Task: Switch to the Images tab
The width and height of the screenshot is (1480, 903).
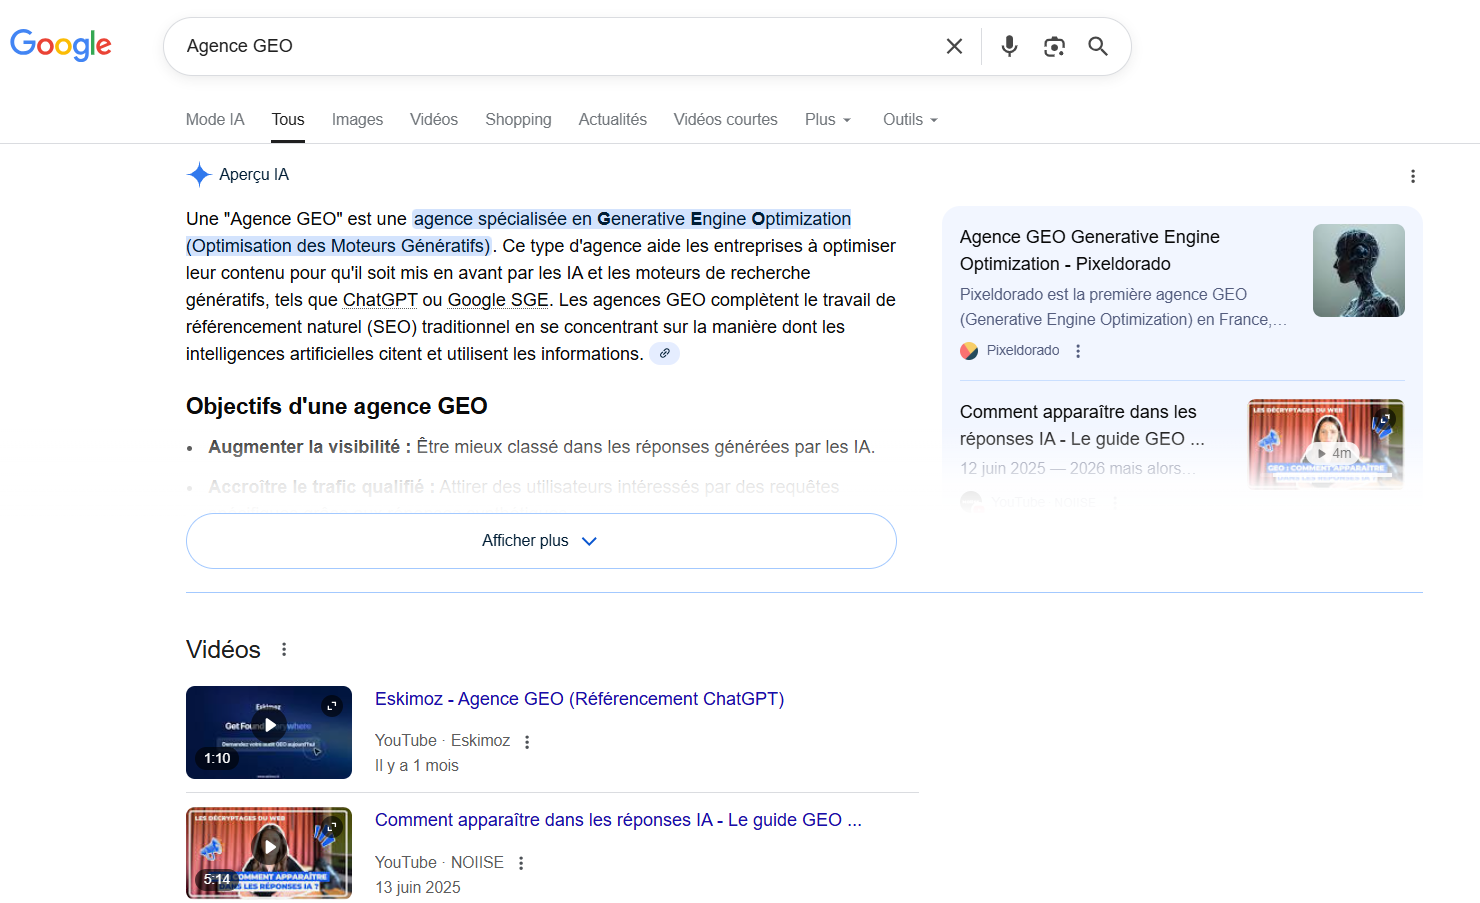Action: click(357, 119)
